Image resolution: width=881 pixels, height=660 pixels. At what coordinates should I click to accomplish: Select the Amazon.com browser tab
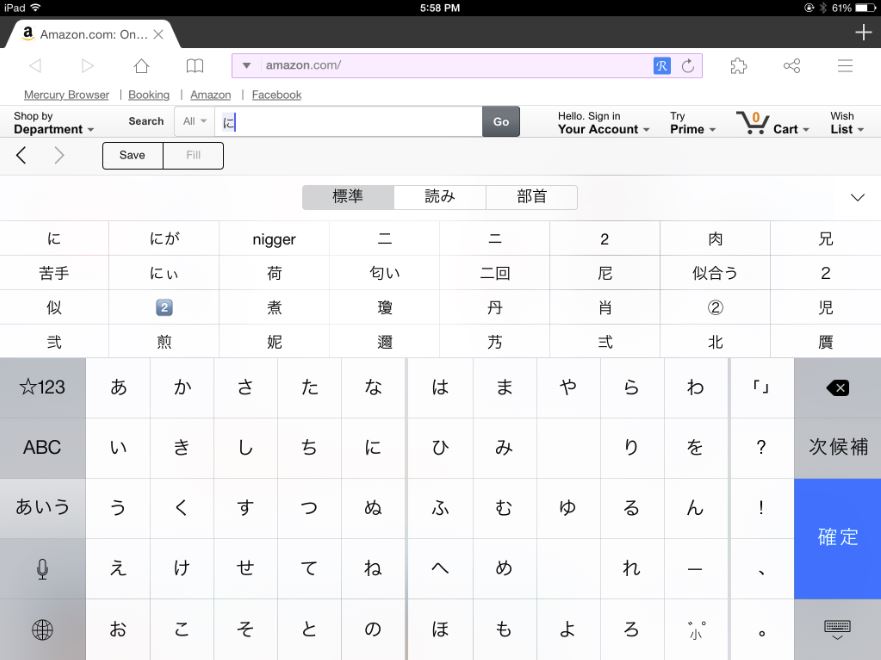coord(93,34)
